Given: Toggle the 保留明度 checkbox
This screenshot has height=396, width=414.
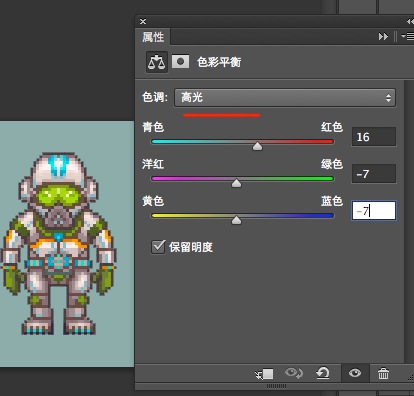Looking at the screenshot, I should tap(158, 247).
